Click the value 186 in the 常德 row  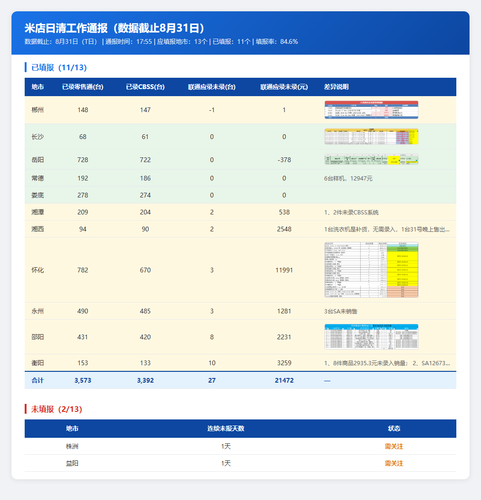pos(145,178)
